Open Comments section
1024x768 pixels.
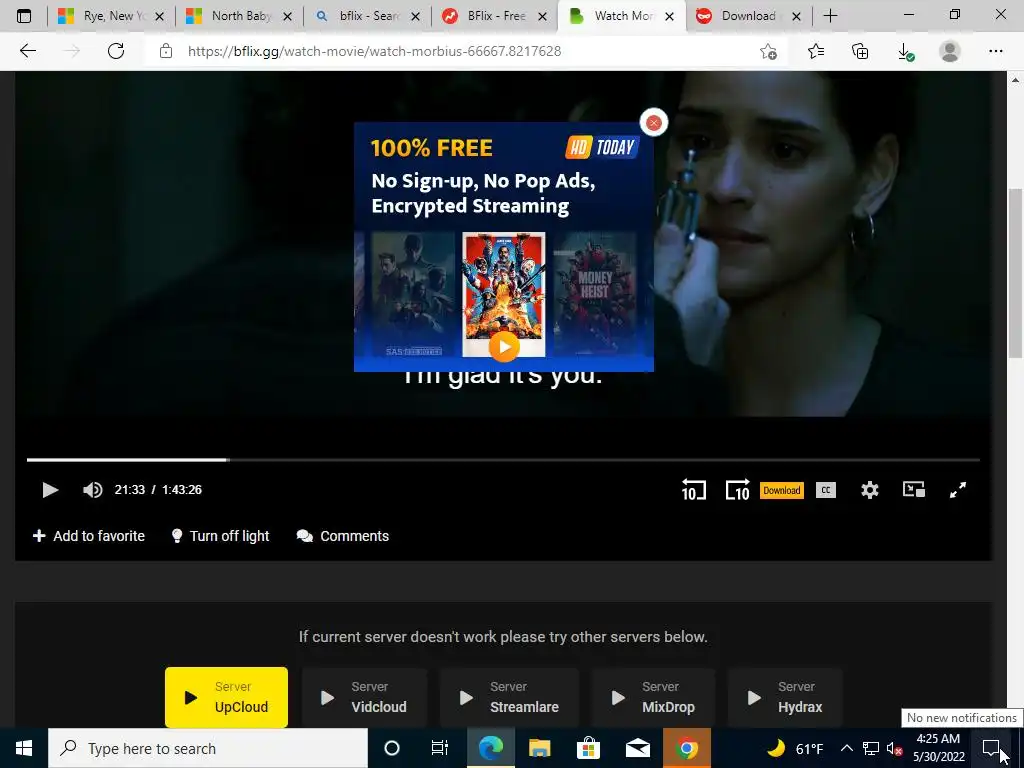343,536
